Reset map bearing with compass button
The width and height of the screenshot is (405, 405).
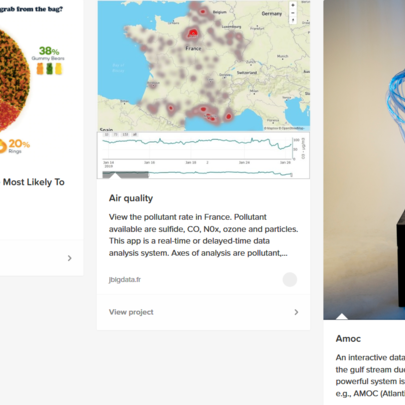pos(293,20)
